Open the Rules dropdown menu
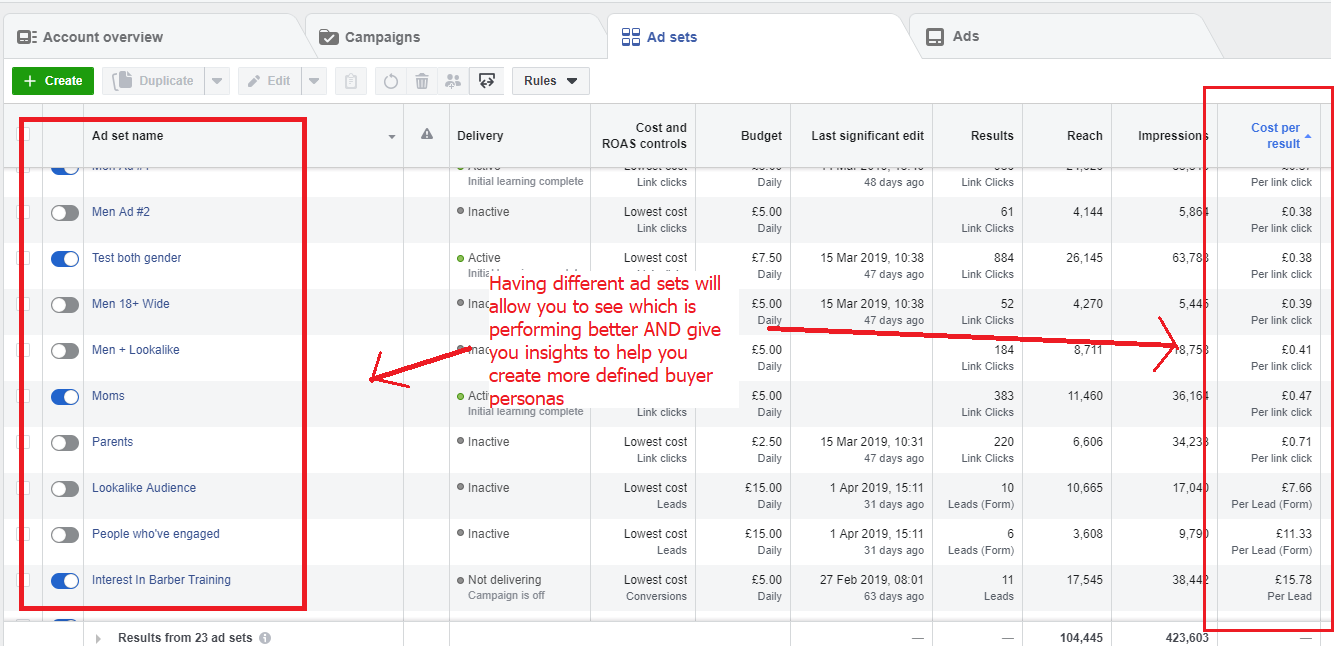The width and height of the screenshot is (1340, 646). pyautogui.click(x=550, y=81)
